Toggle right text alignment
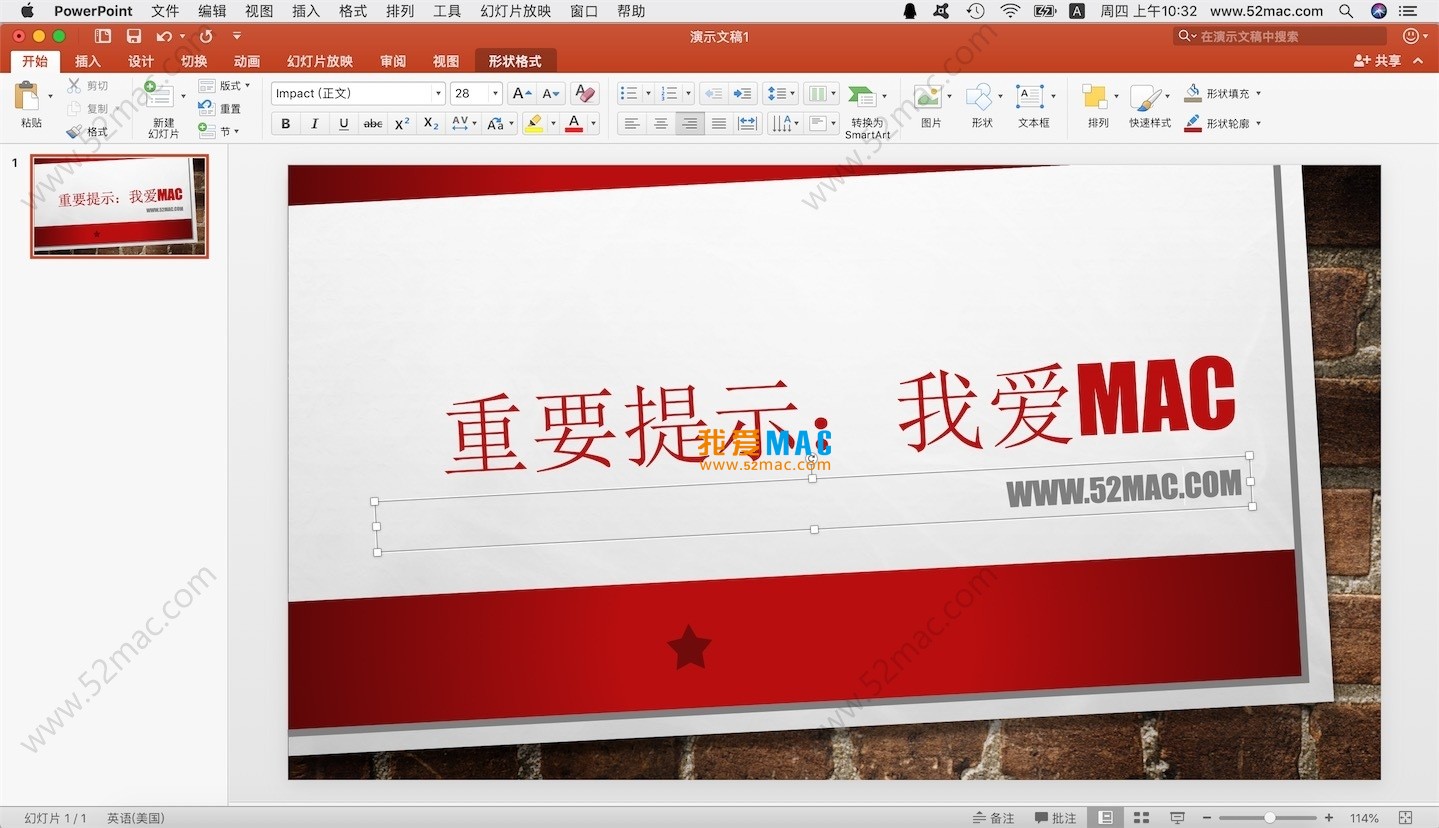Viewport: 1439px width, 828px height. point(689,124)
